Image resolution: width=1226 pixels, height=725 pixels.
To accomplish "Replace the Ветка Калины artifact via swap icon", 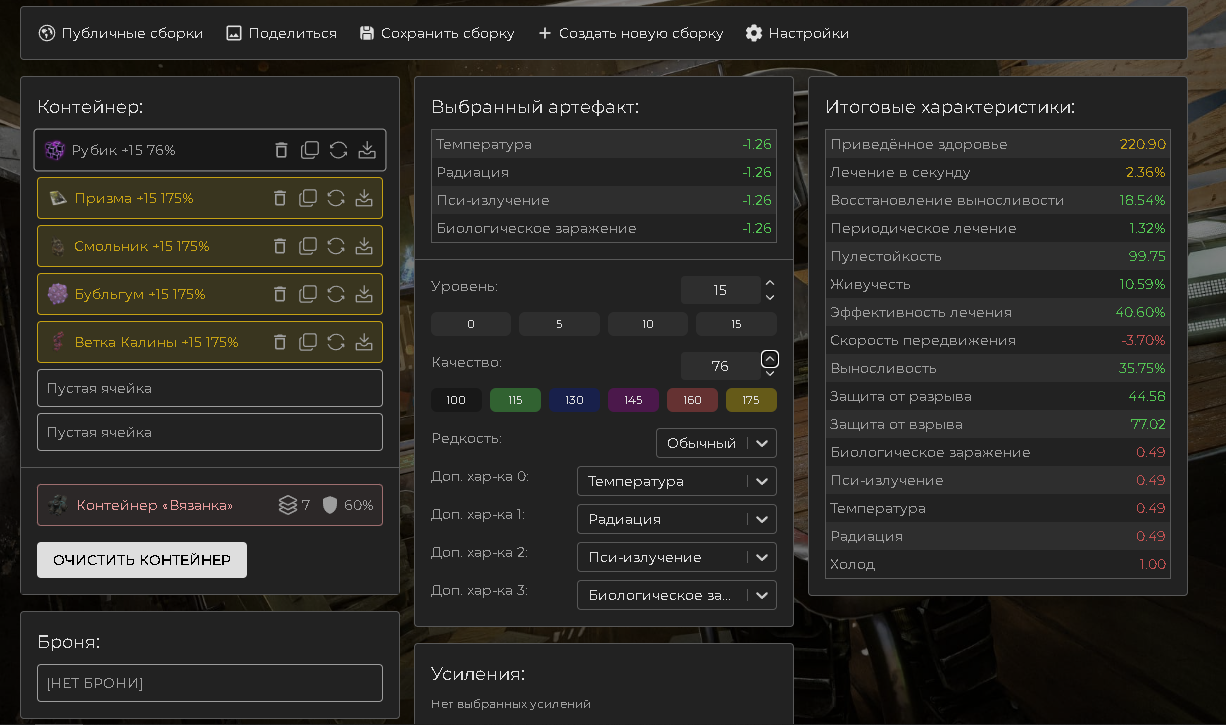I will coord(336,342).
